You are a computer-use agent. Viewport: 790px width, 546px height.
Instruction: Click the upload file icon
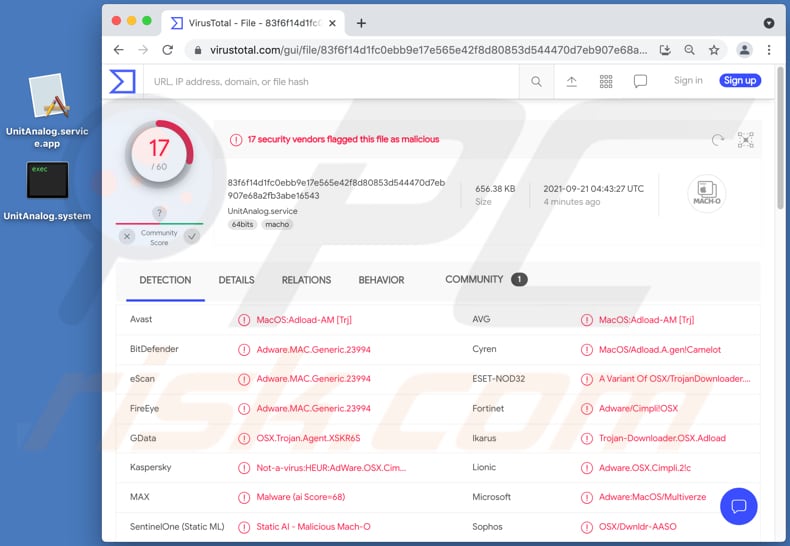pos(571,82)
